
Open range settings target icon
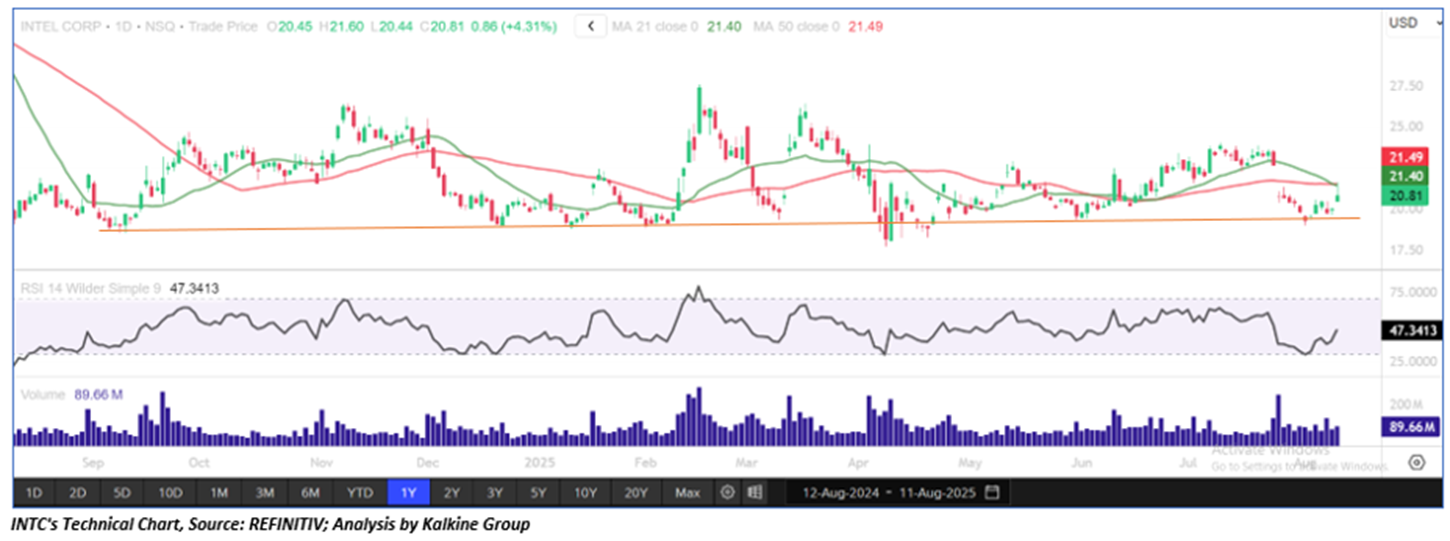tap(728, 493)
